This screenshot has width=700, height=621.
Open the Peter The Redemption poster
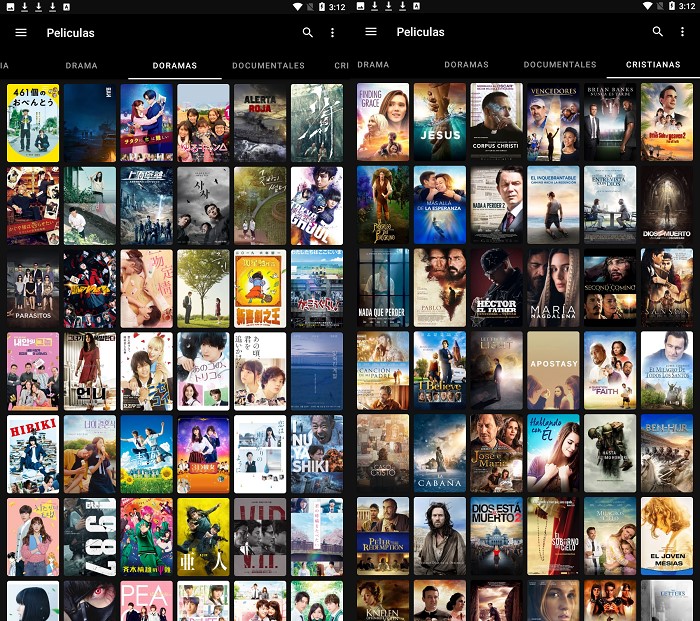[x=383, y=536]
